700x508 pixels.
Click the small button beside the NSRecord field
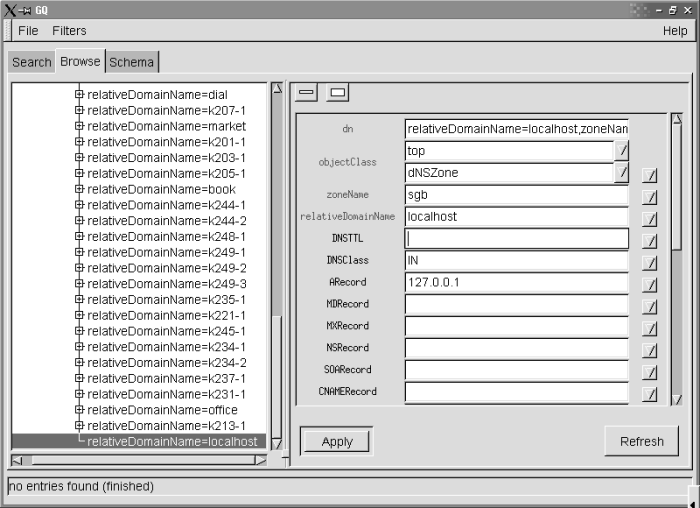coord(650,350)
